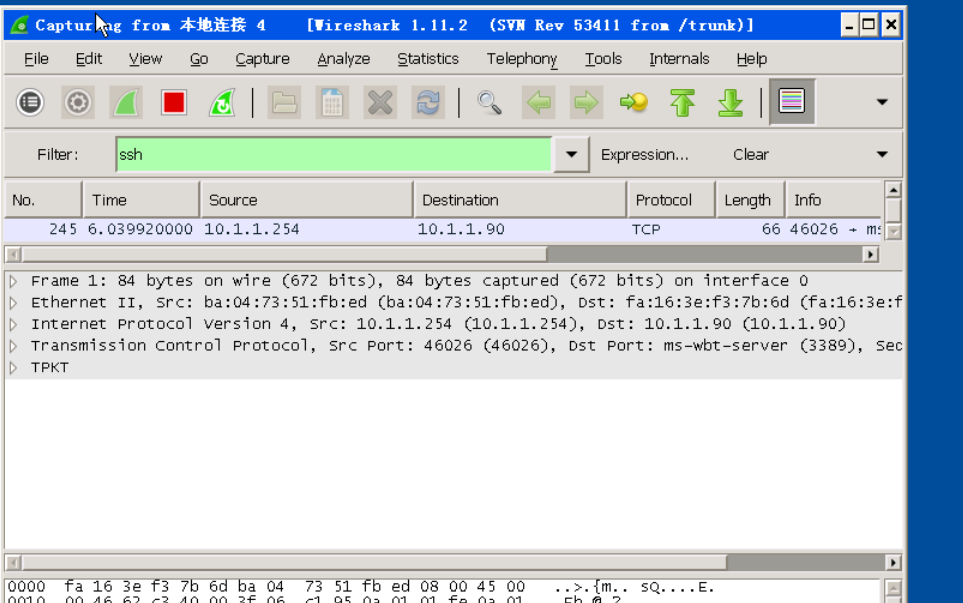Go back in packet history arrow

[539, 102]
